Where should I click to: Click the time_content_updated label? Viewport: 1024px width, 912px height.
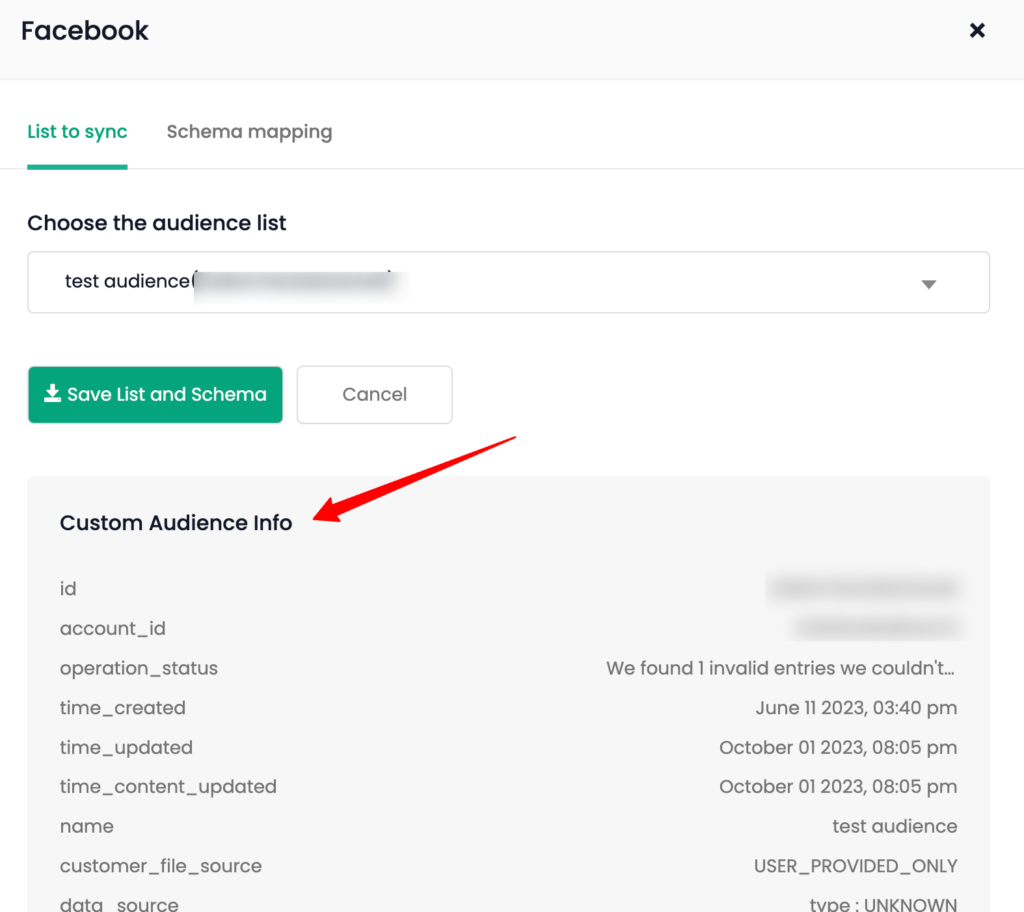pos(168,787)
